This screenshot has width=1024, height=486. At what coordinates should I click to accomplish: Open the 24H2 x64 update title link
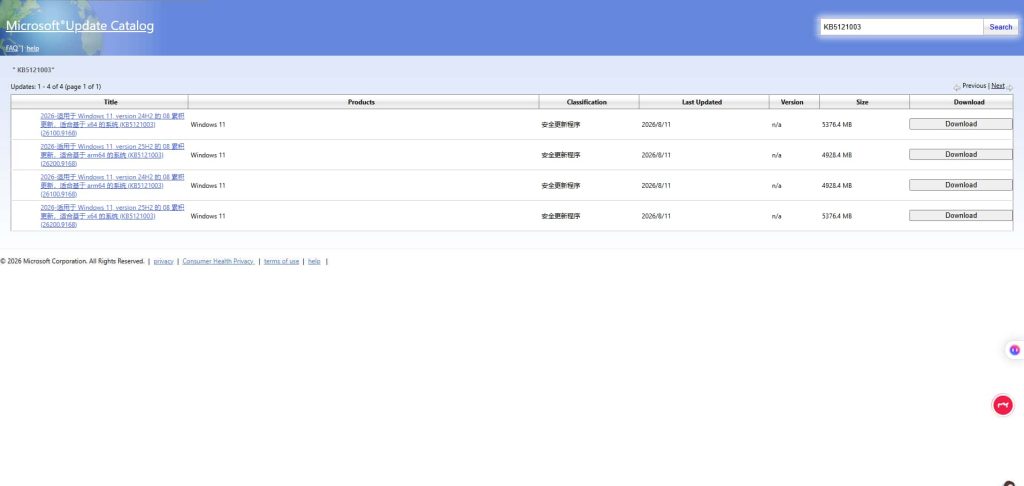[x=112, y=124]
